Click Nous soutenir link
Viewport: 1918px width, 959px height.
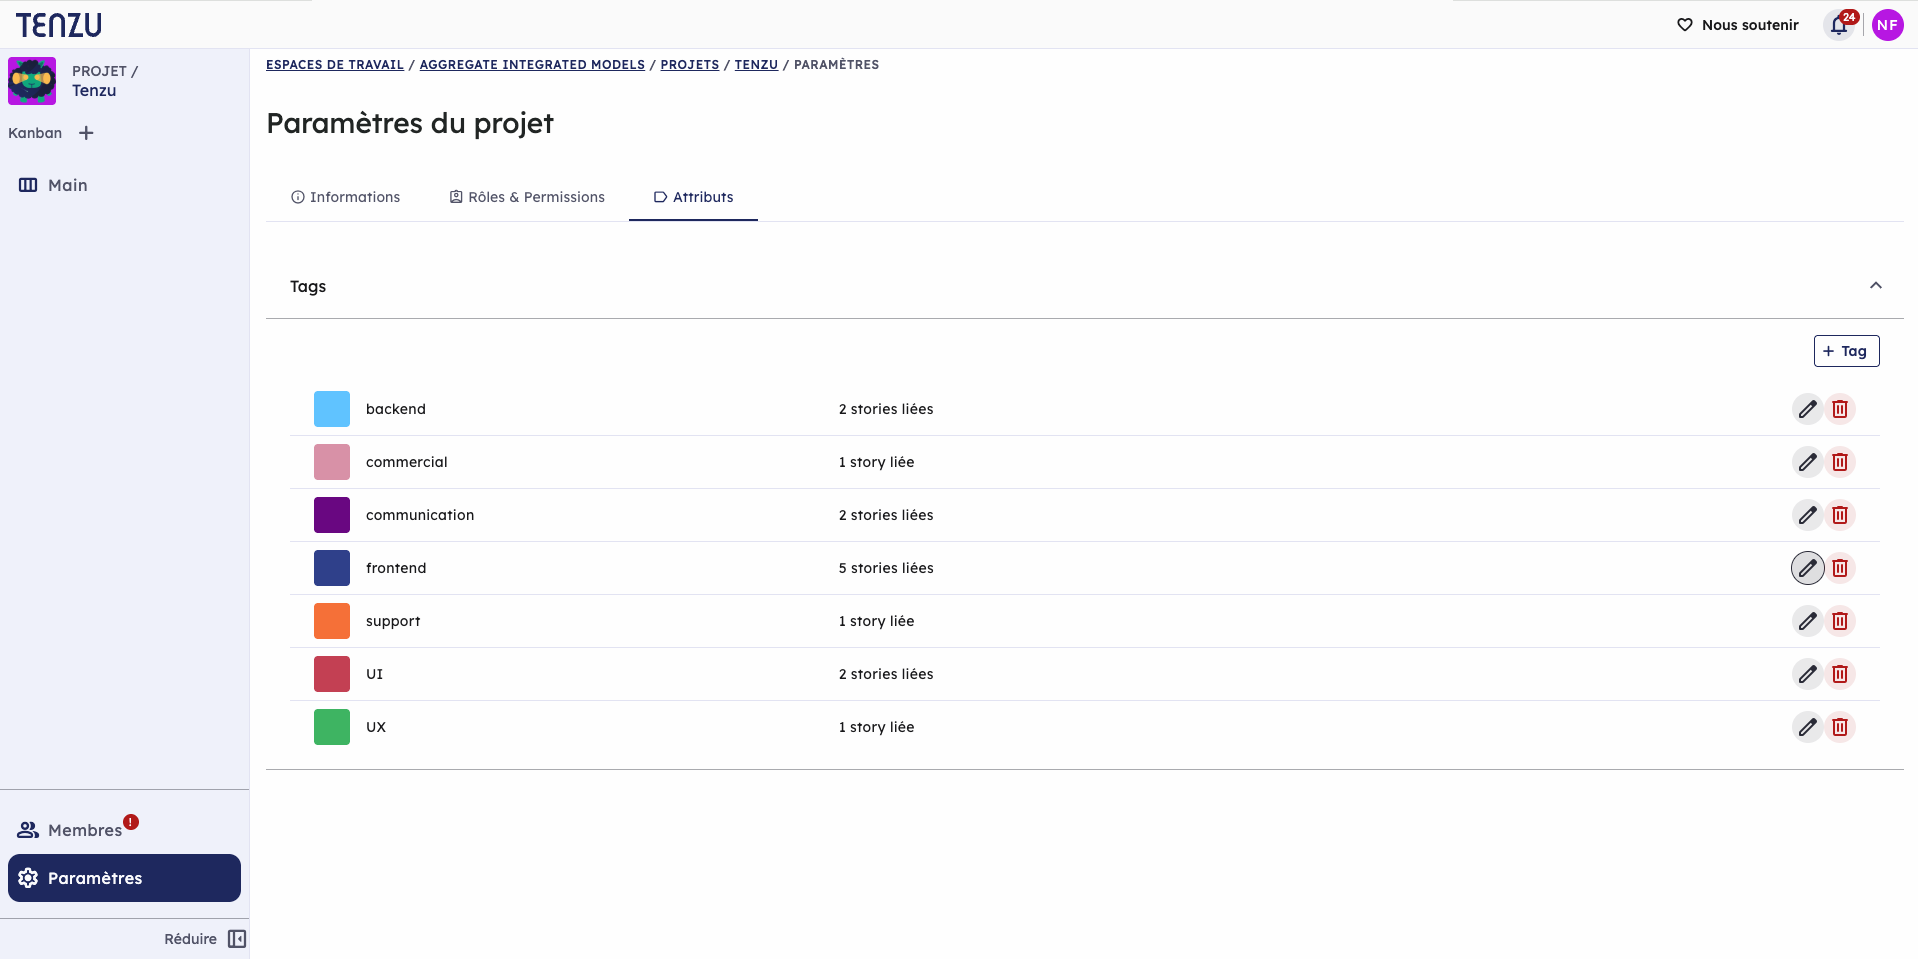click(1738, 25)
